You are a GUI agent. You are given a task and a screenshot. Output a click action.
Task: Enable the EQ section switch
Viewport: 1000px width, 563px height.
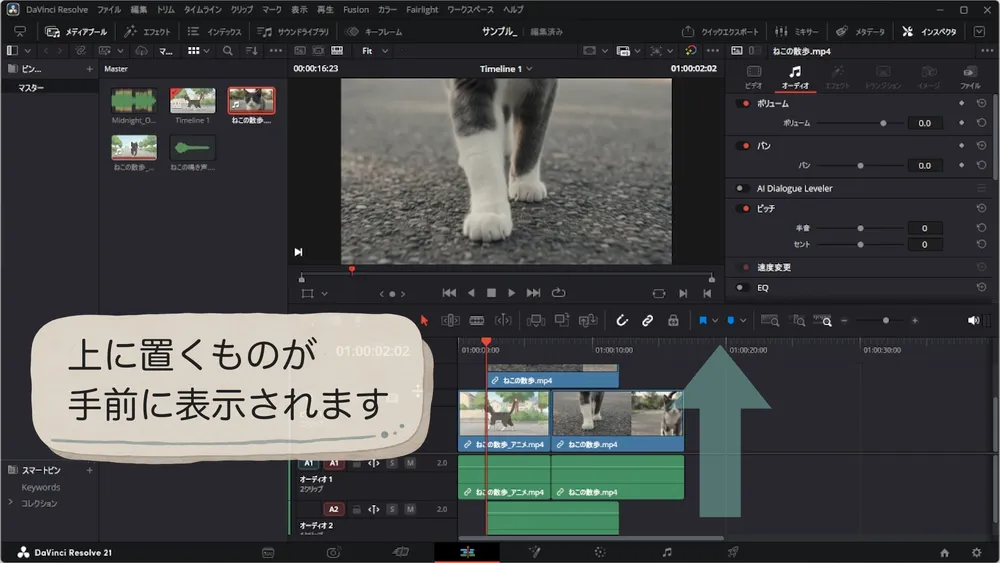tap(742, 288)
